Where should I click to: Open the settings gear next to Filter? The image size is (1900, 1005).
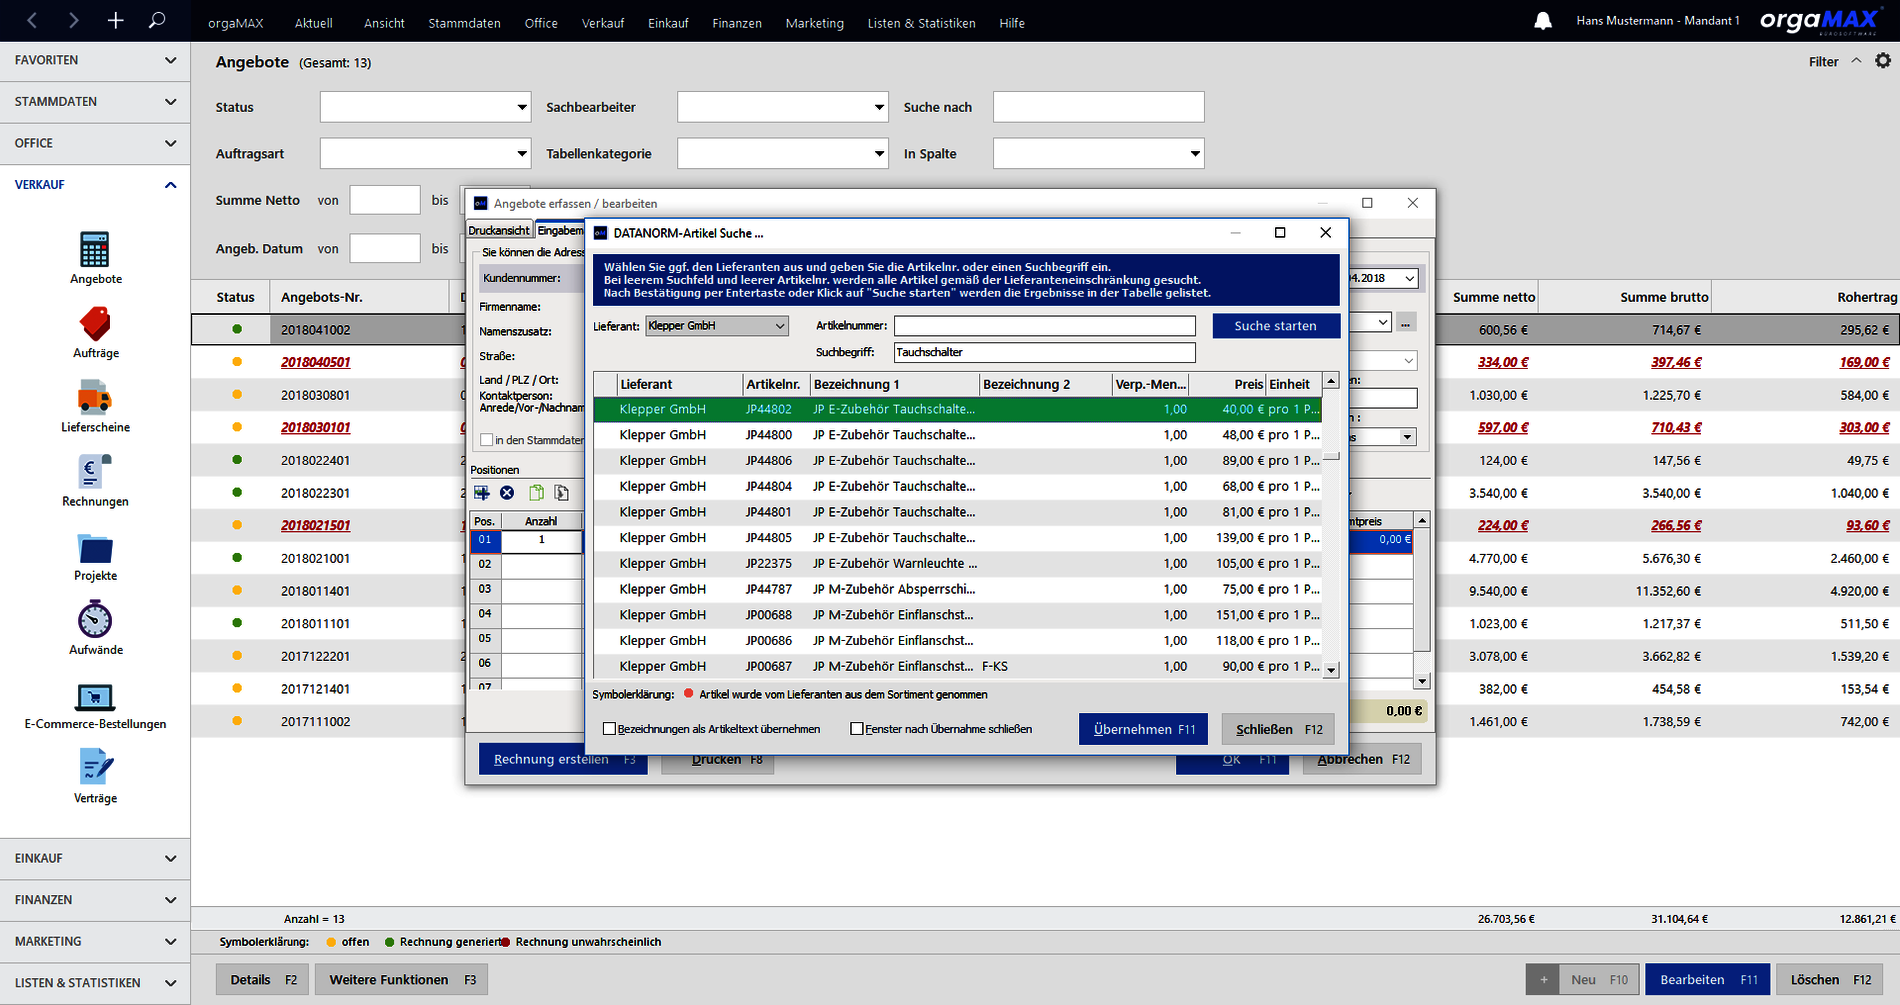pos(1883,61)
